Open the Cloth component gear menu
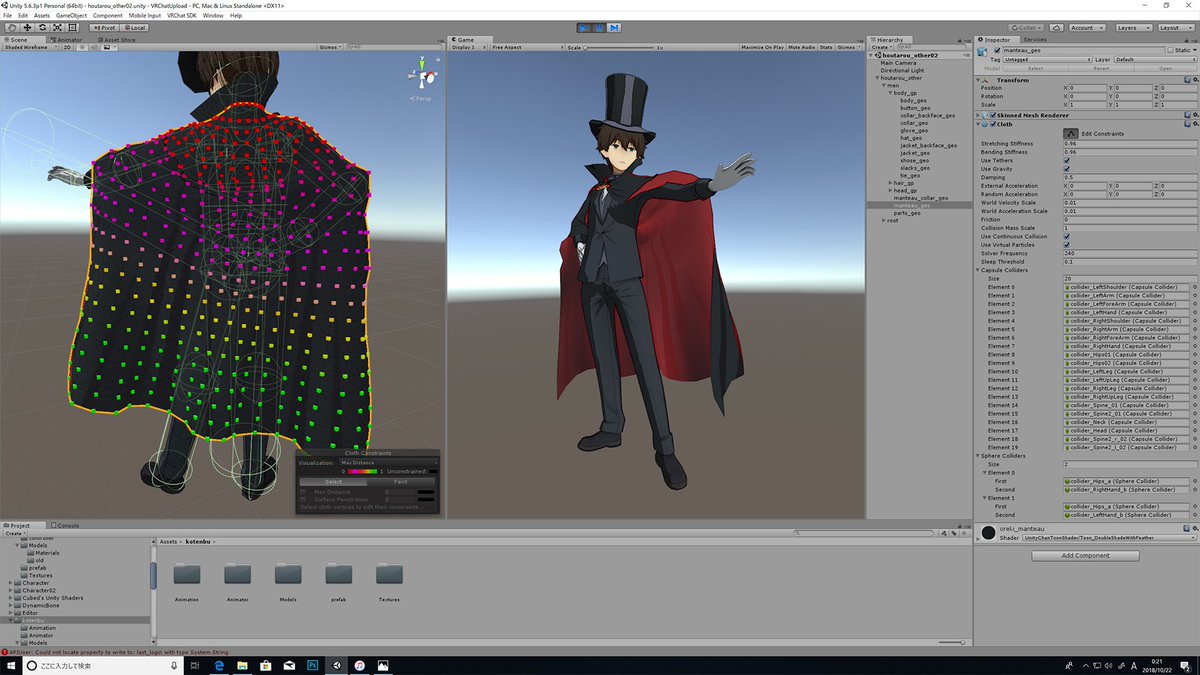This screenshot has width=1200, height=675. coord(1193,124)
